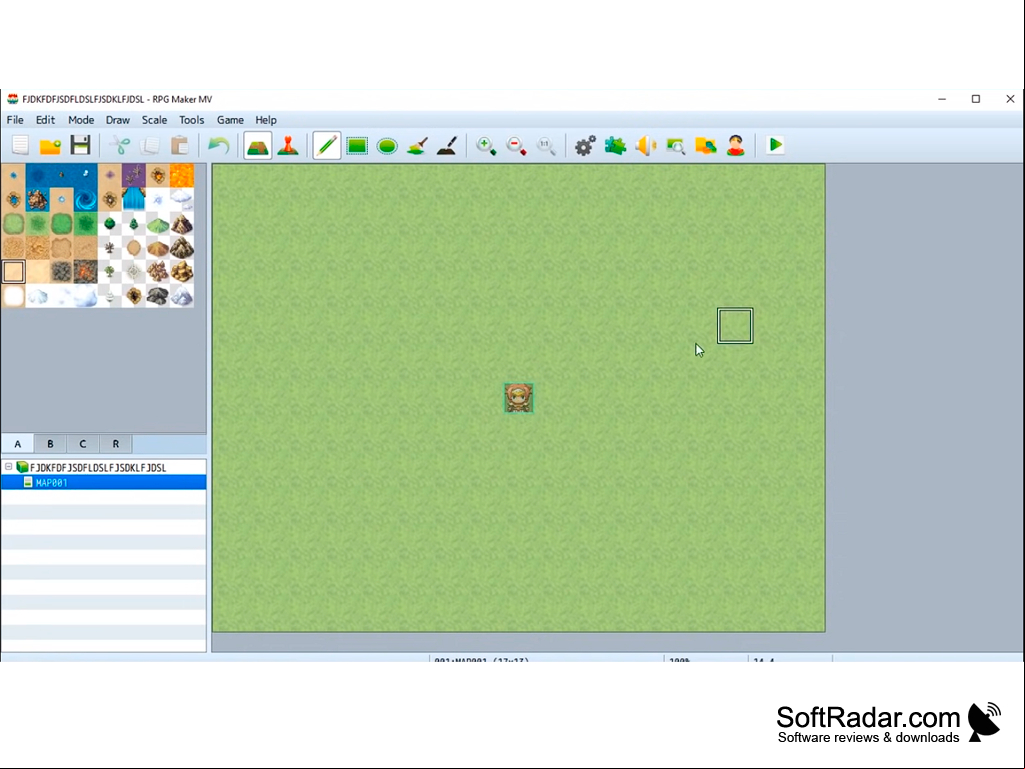Select the Rectangle drawing tool
Image resolution: width=1025 pixels, height=769 pixels.
(357, 145)
